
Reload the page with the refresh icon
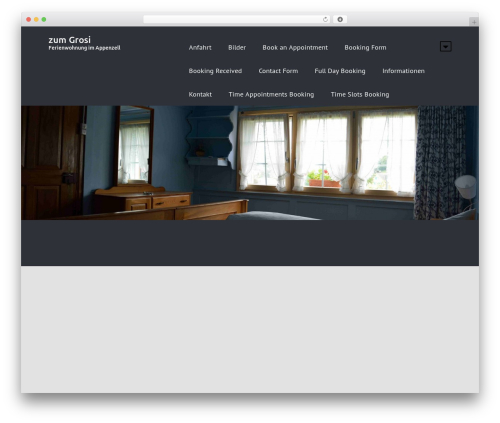point(325,20)
